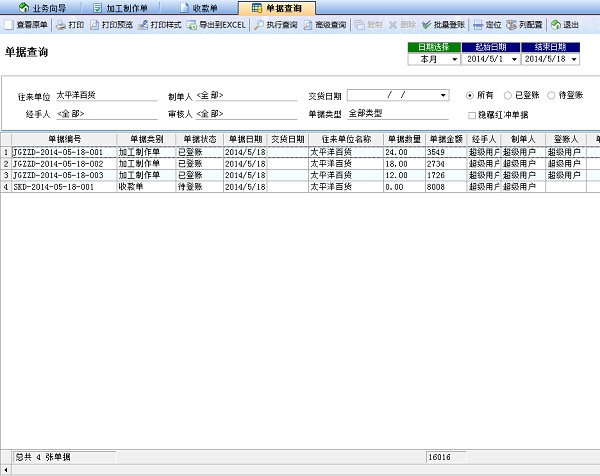Image resolution: width=600 pixels, height=476 pixels.
Task: Click the 单据金额 column header
Action: coord(444,139)
